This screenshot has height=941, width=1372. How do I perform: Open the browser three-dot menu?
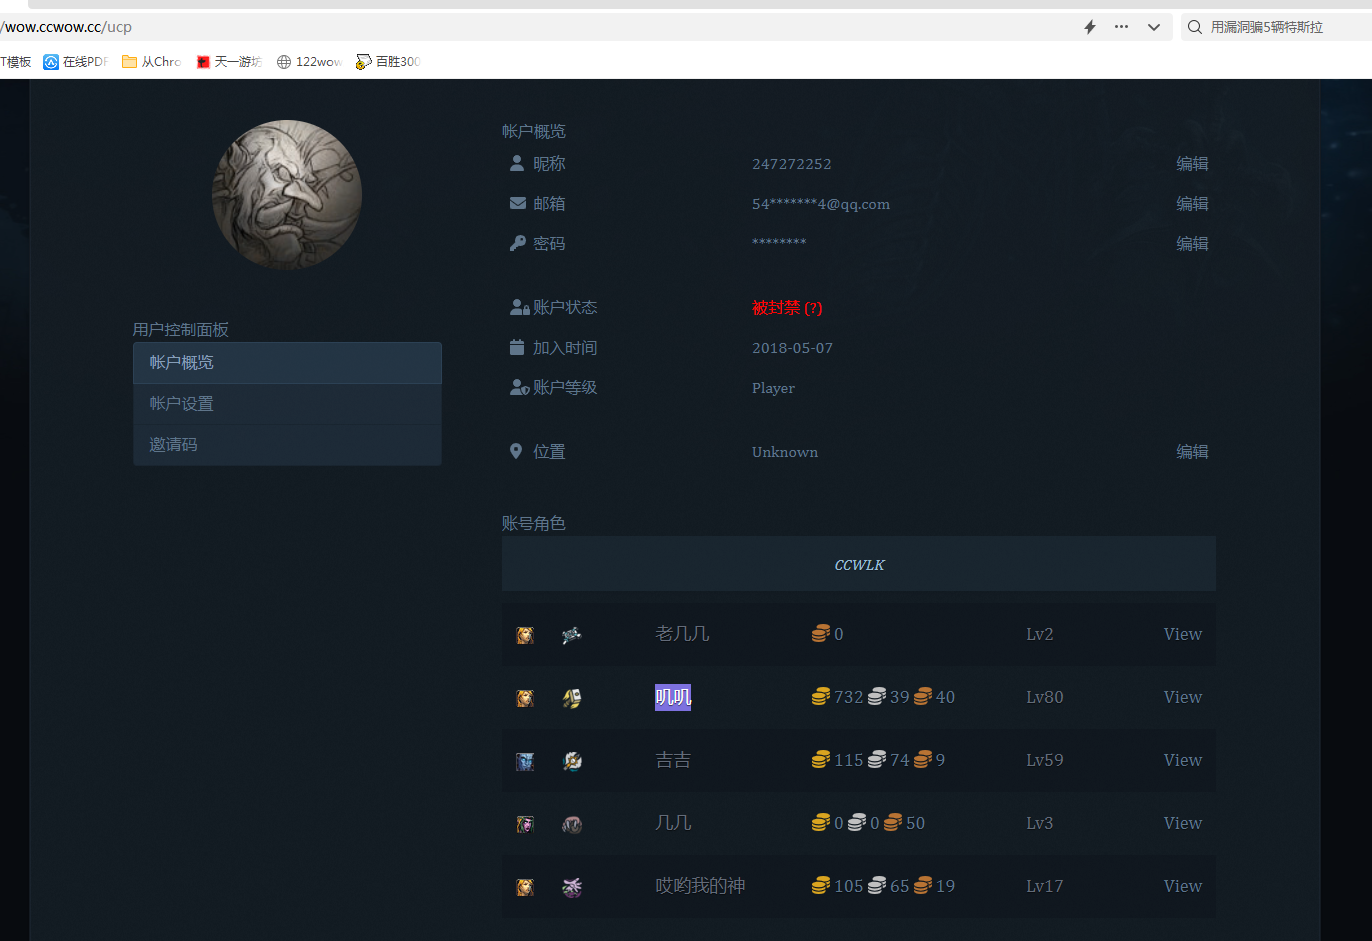[x=1121, y=27]
